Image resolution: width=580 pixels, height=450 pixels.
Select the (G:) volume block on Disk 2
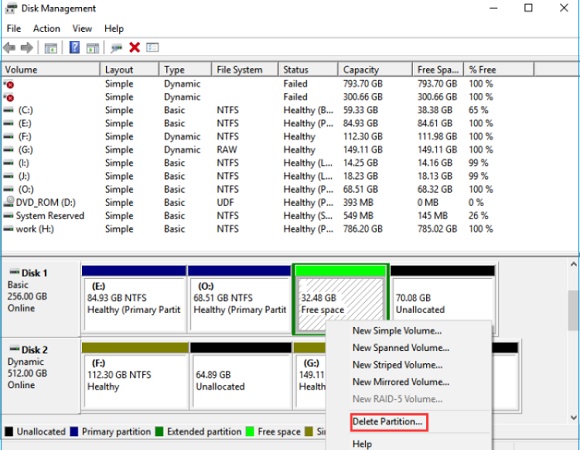(310, 376)
